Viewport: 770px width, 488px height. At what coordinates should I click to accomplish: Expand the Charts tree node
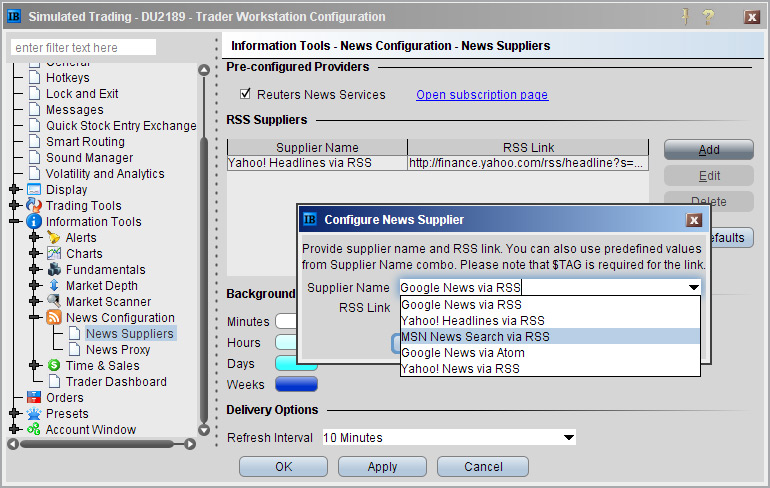34,253
